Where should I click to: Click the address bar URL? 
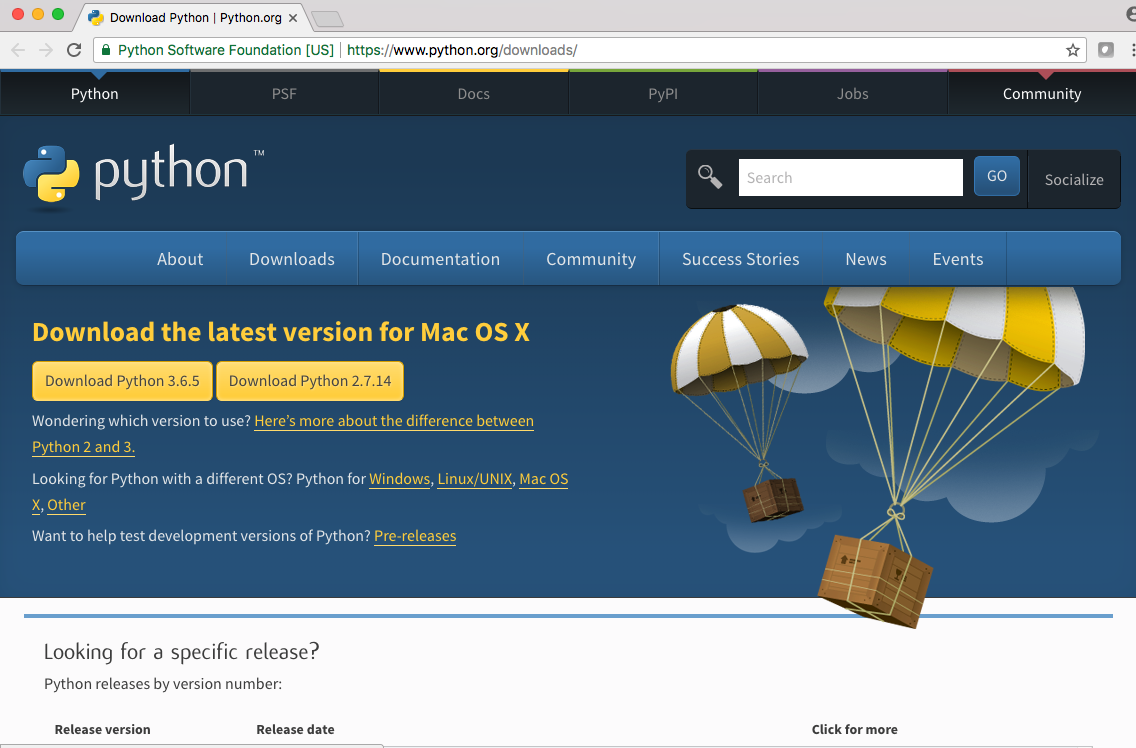462,50
